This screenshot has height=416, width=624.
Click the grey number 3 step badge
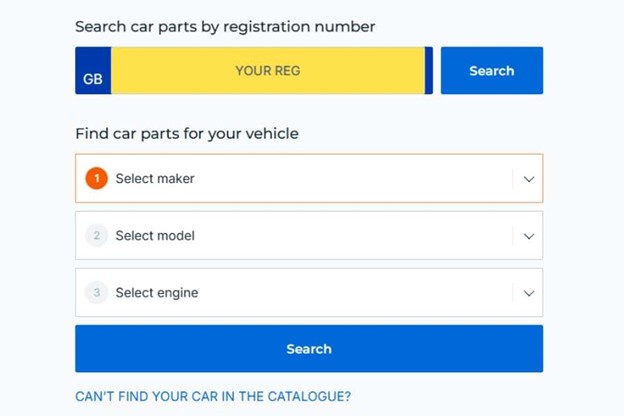coord(96,293)
